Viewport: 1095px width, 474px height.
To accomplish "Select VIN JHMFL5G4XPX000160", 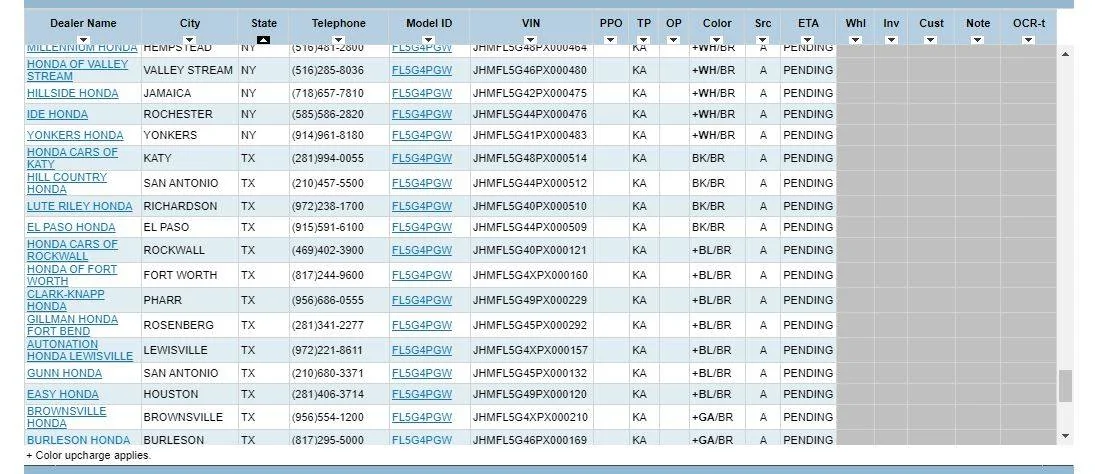I will coord(530,275).
